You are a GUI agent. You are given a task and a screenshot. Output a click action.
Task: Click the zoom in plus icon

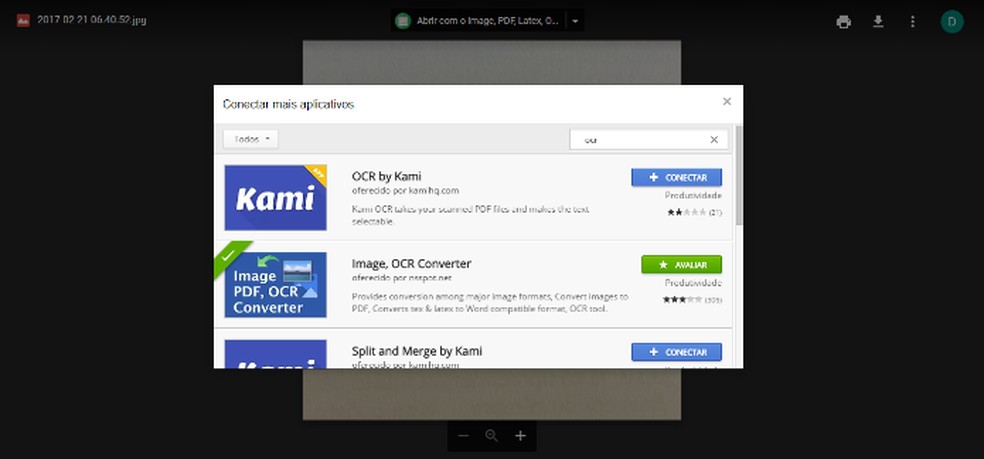pyautogui.click(x=520, y=436)
